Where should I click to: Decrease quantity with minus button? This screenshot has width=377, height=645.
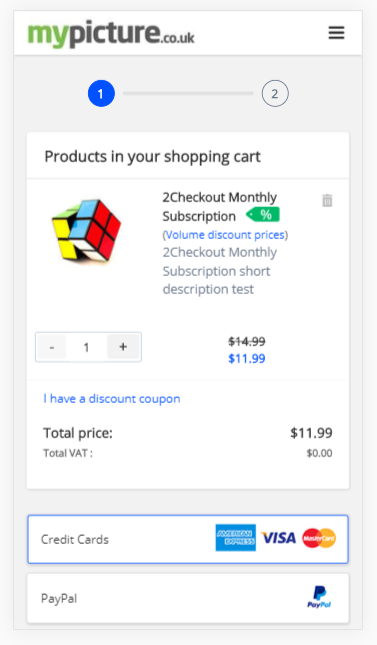coord(52,347)
